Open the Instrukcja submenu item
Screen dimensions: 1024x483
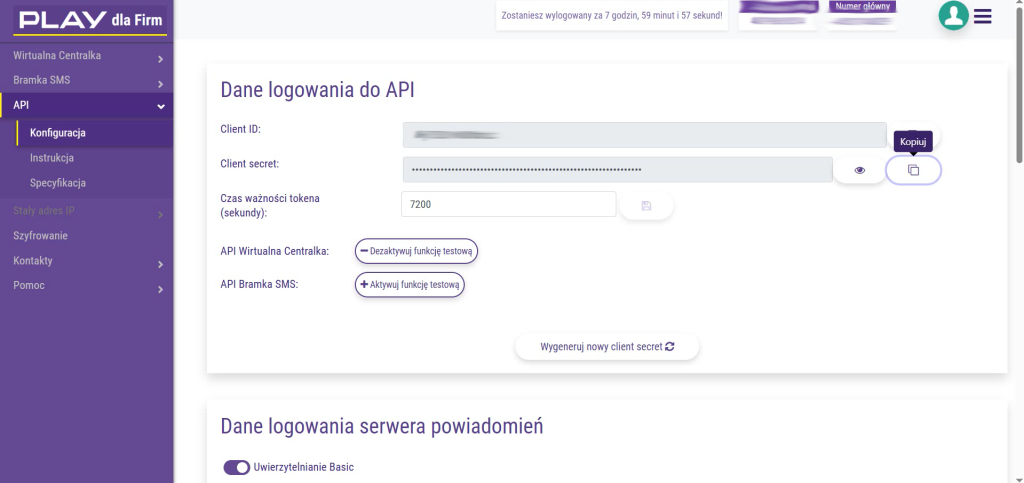52,158
